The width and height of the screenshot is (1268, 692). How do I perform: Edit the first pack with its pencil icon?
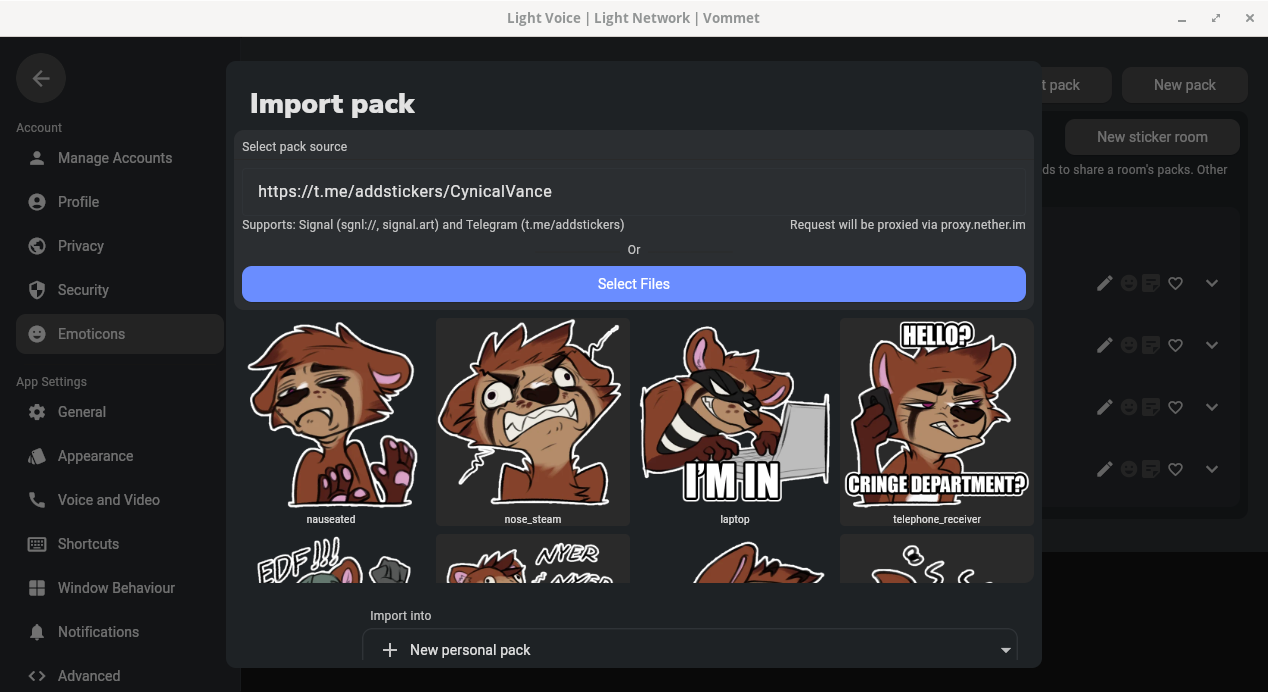click(x=1105, y=283)
